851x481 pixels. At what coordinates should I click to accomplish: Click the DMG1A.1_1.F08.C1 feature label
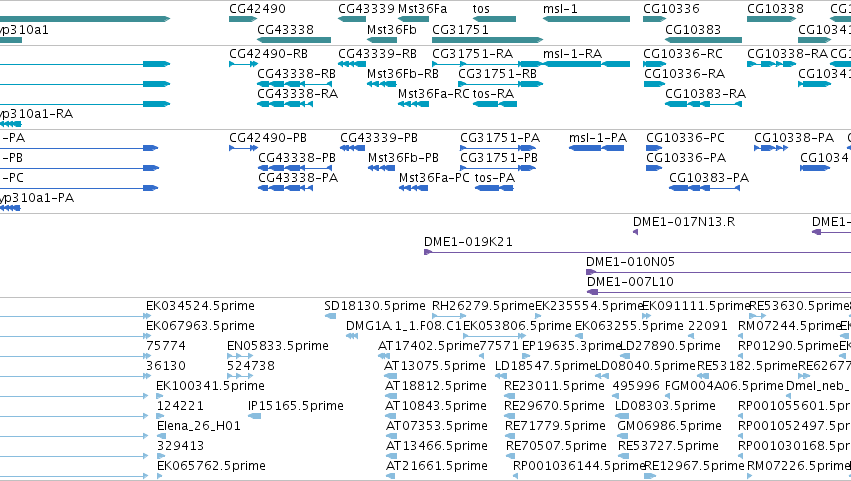(x=404, y=326)
